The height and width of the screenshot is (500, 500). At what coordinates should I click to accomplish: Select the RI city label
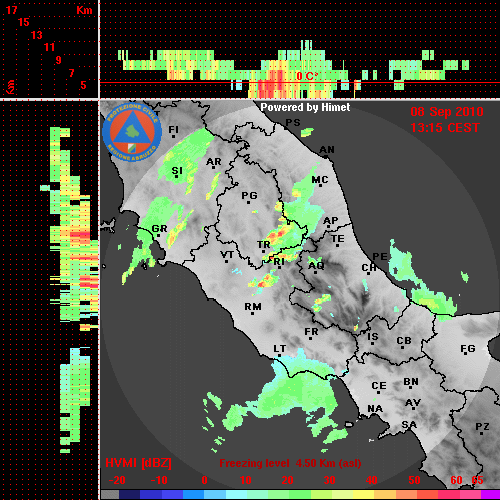(279, 262)
